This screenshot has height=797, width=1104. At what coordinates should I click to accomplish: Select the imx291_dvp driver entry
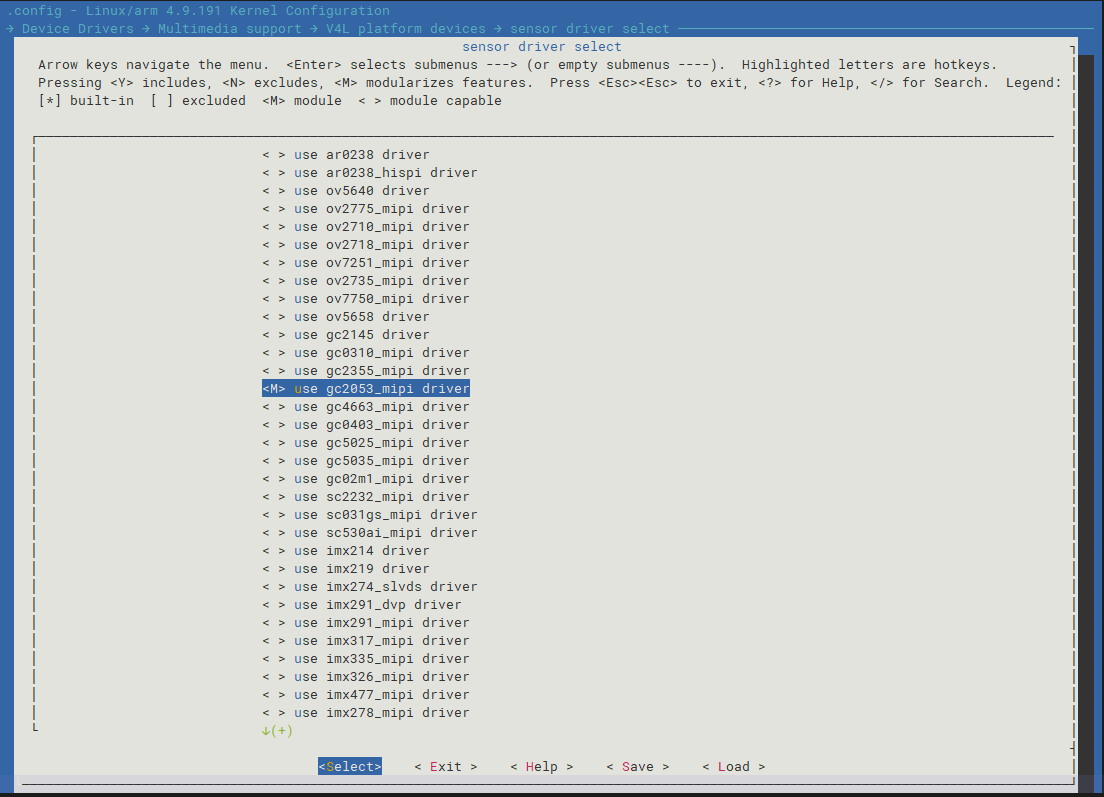click(x=362, y=605)
